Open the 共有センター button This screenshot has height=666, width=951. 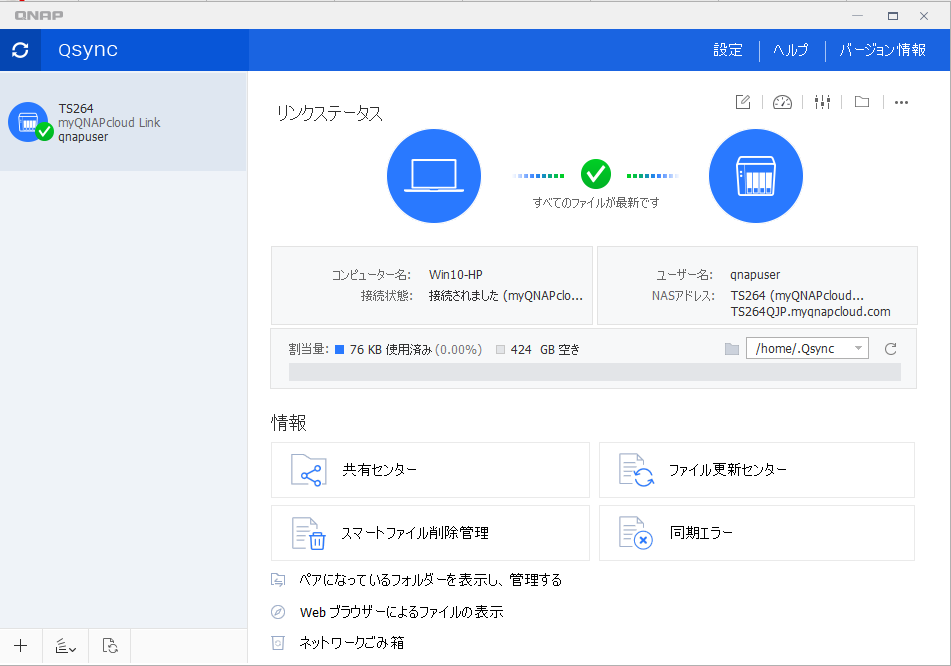click(430, 470)
